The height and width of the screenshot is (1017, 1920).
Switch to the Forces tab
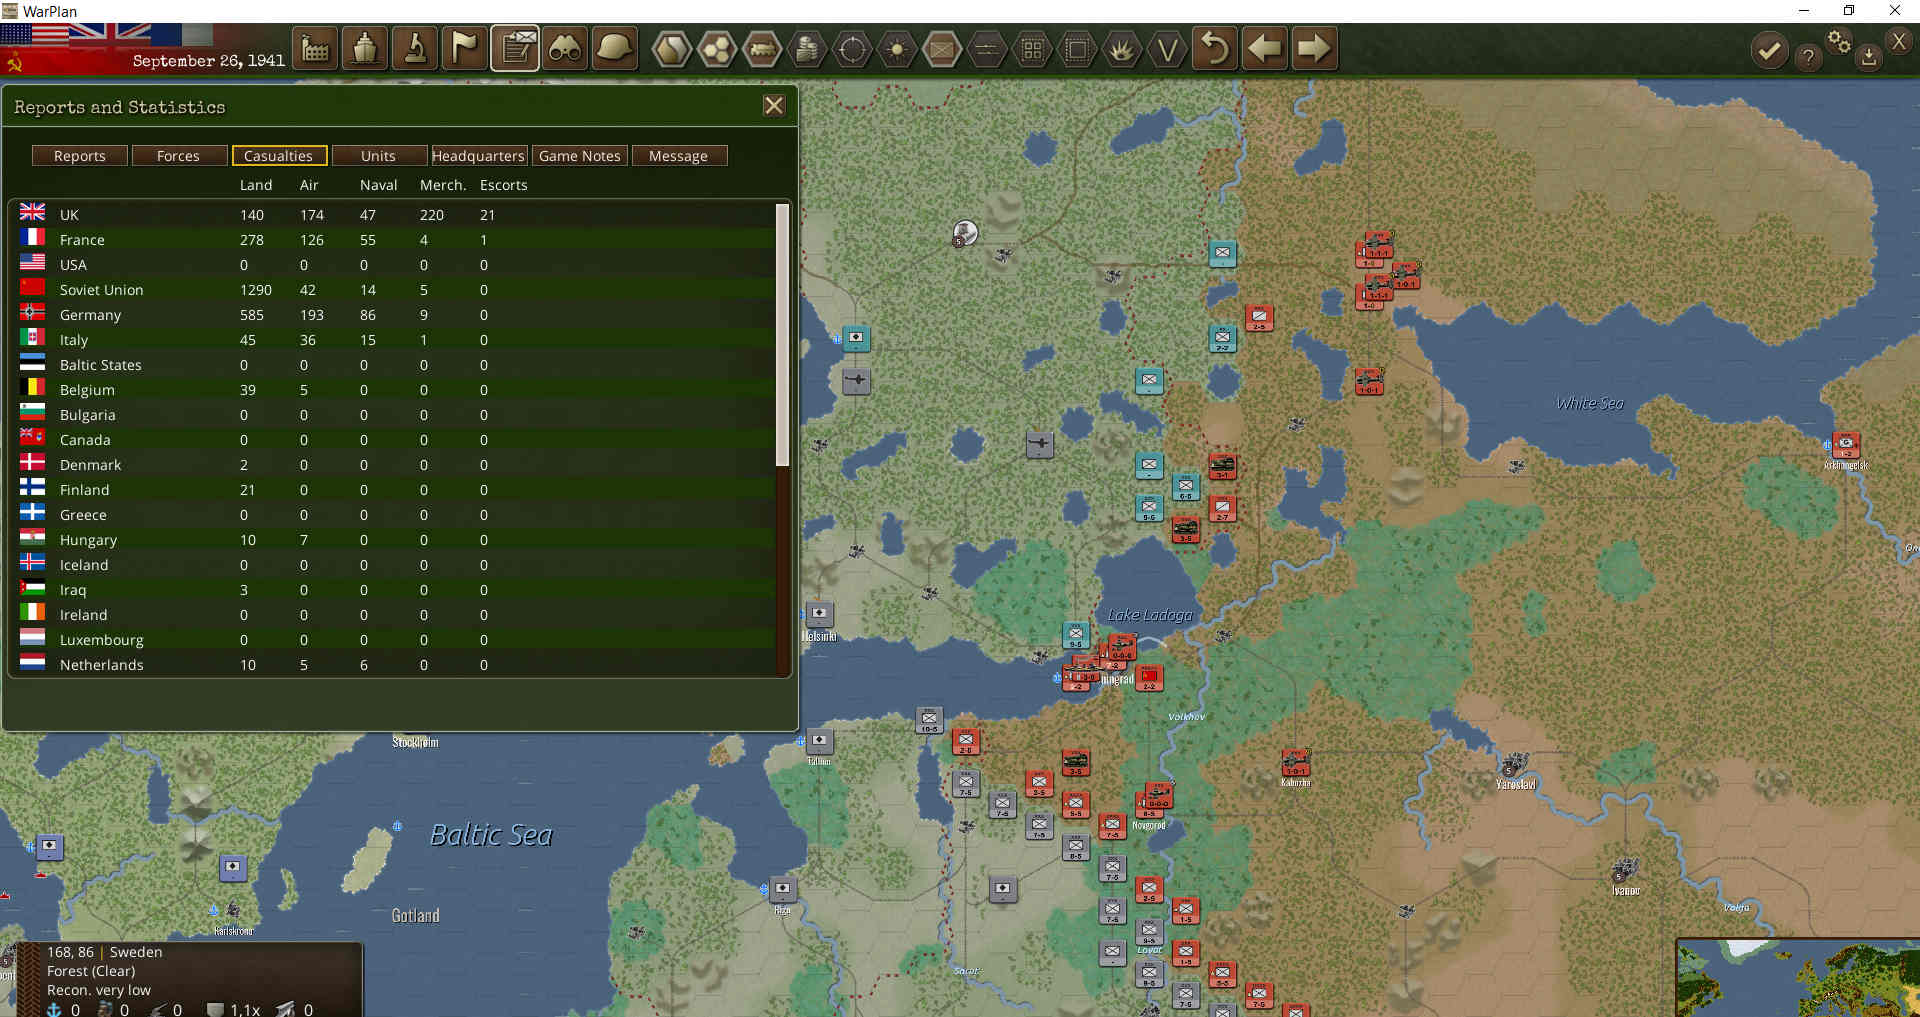click(178, 156)
